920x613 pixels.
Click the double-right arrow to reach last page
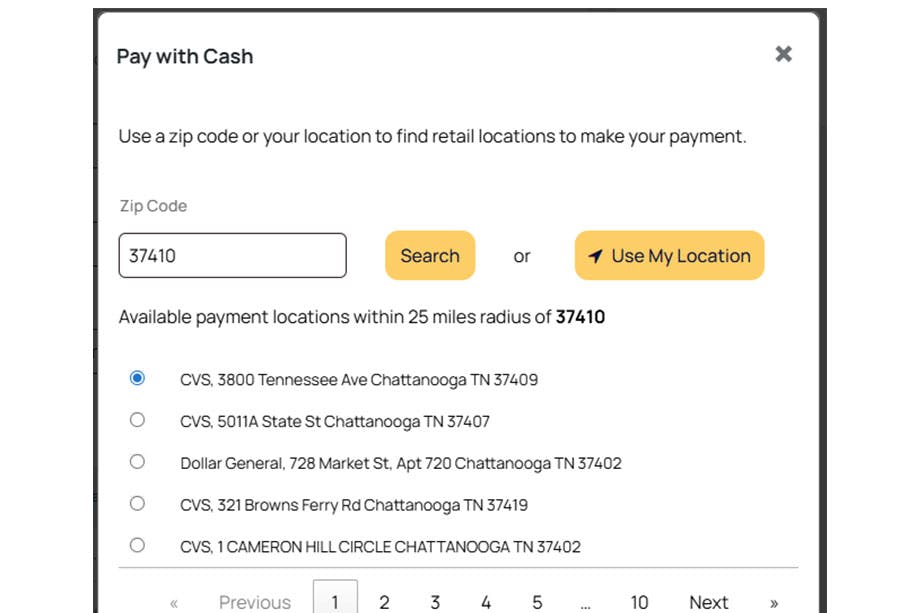(774, 601)
